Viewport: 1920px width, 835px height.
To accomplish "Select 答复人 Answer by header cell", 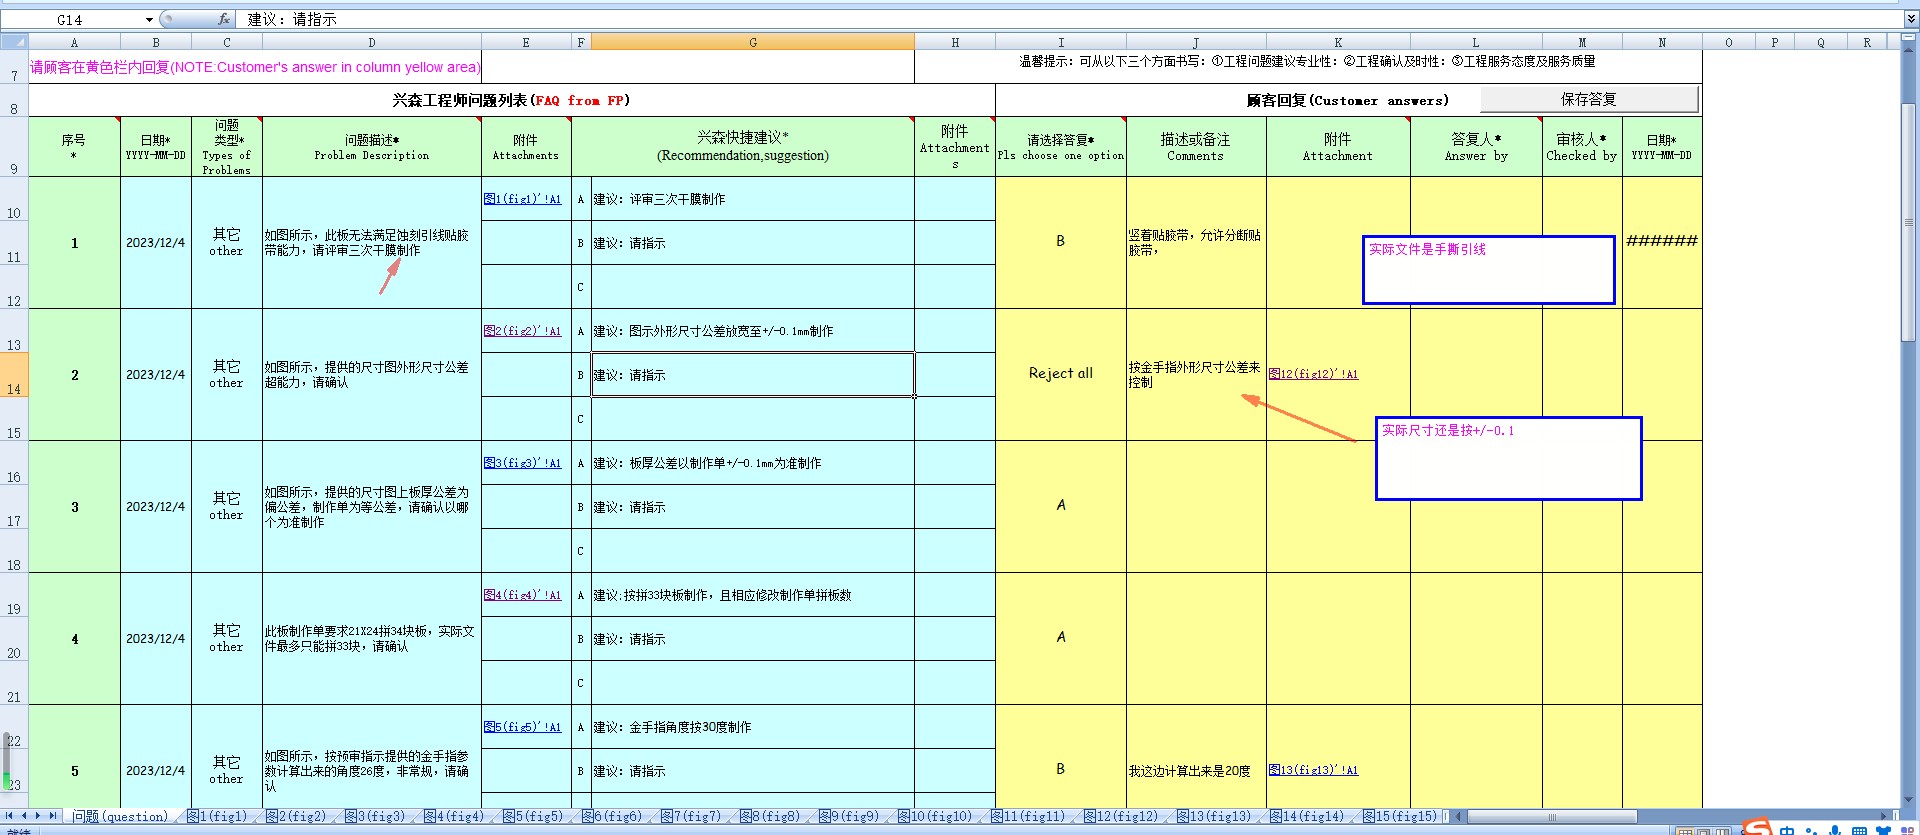I will point(1476,147).
